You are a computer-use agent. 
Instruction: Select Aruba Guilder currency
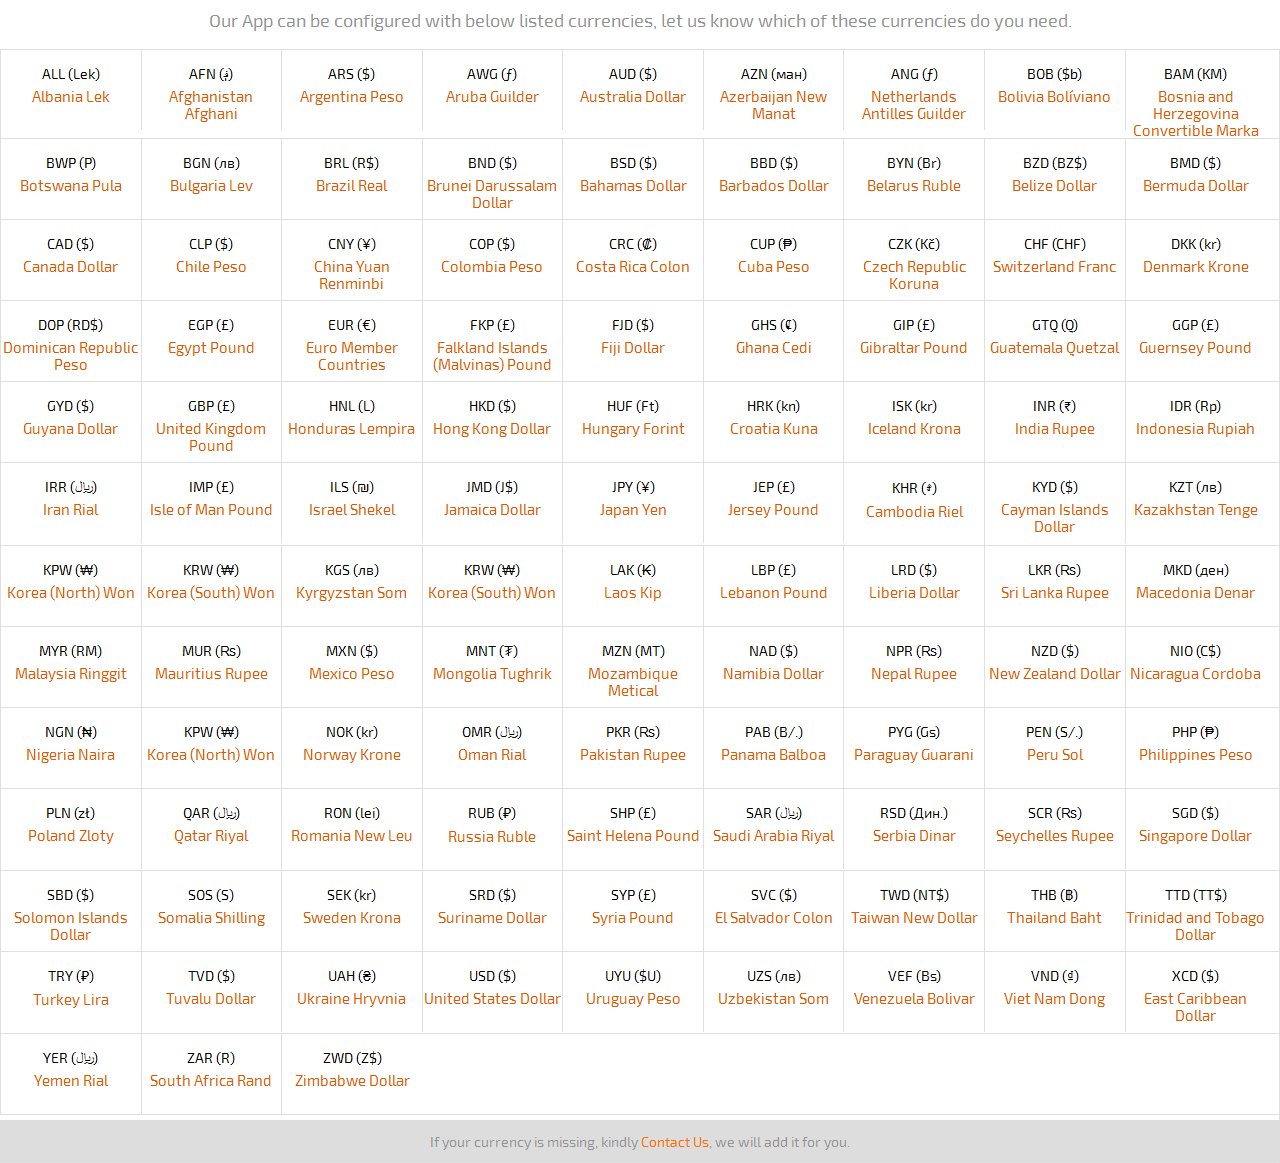(x=492, y=97)
